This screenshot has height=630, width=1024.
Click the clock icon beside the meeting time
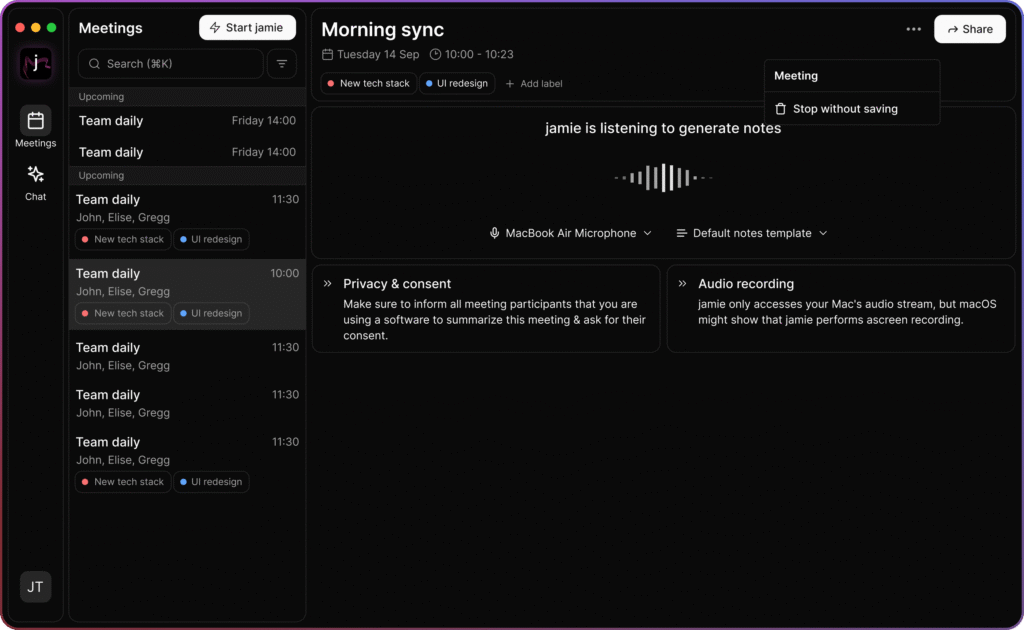(437, 54)
